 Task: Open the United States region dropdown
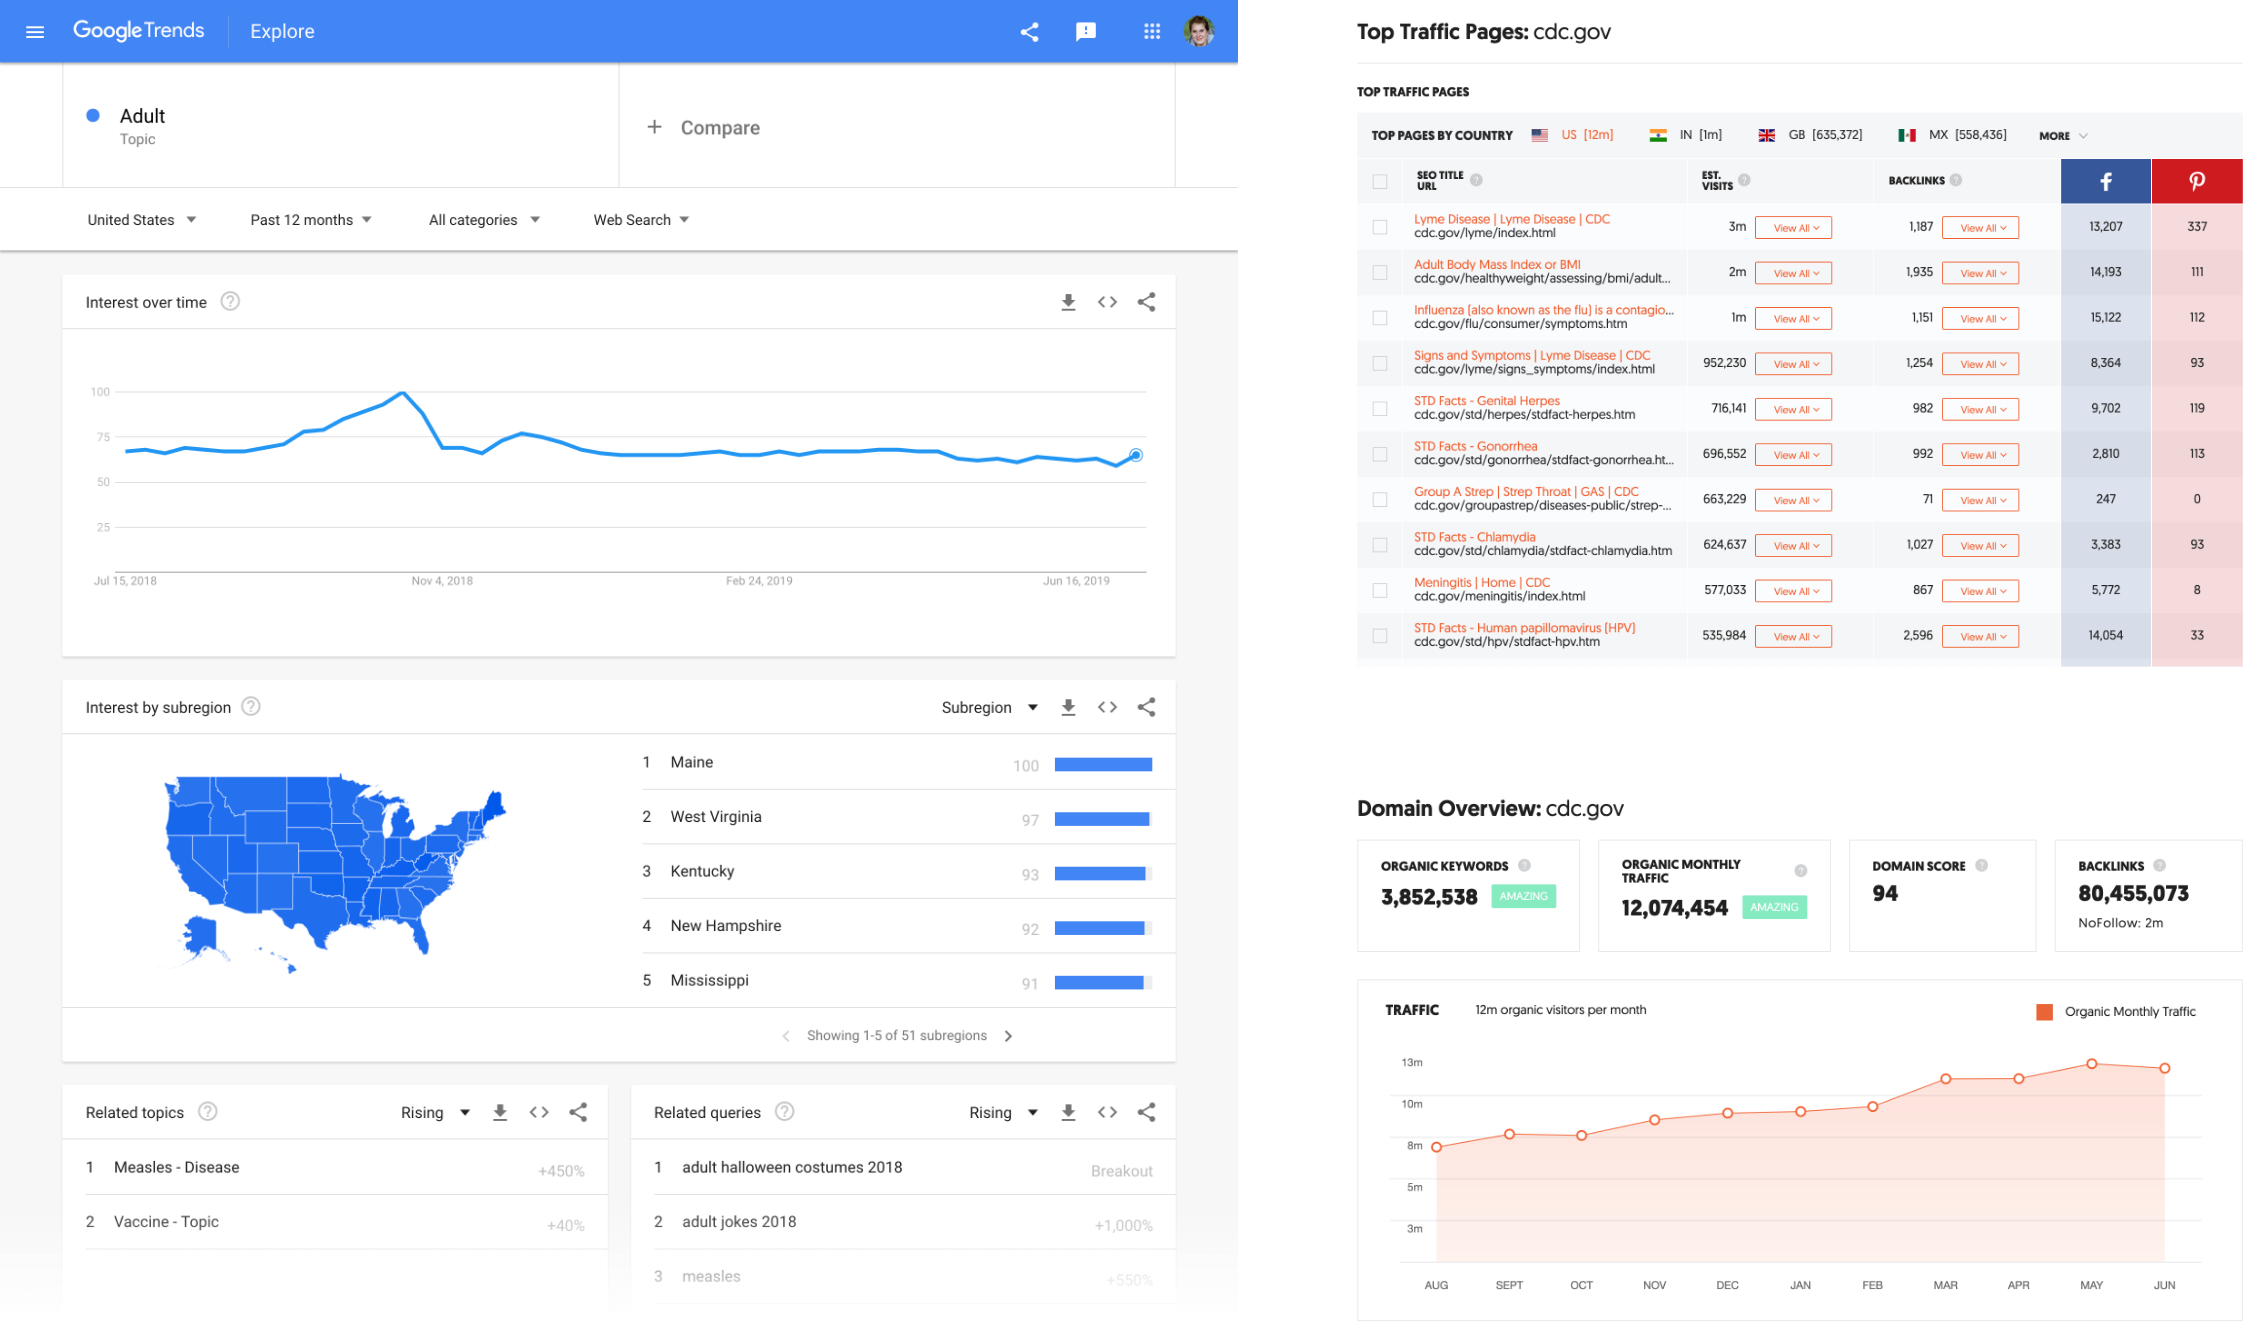pyautogui.click(x=141, y=220)
